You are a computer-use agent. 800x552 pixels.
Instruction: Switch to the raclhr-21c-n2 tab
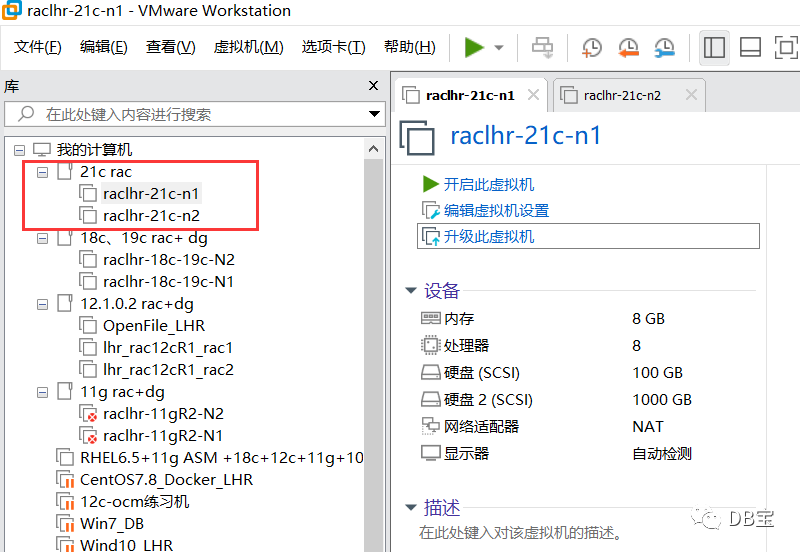pos(622,95)
